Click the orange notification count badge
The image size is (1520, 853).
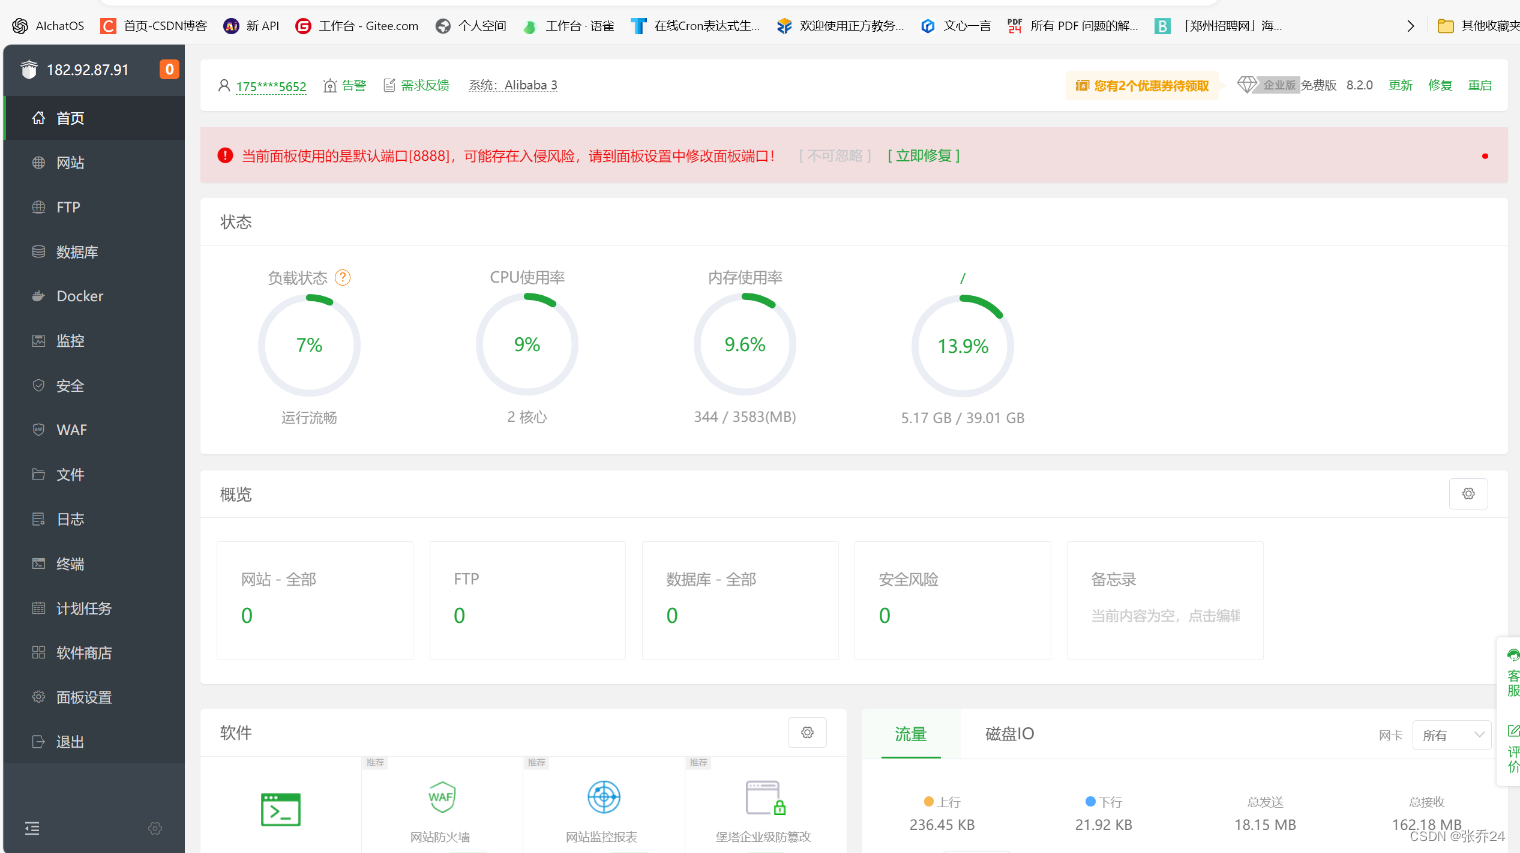tap(169, 69)
